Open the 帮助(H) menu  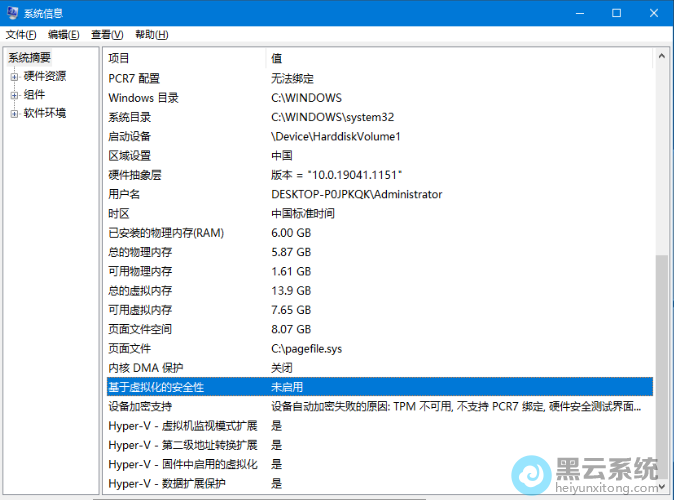click(x=151, y=34)
